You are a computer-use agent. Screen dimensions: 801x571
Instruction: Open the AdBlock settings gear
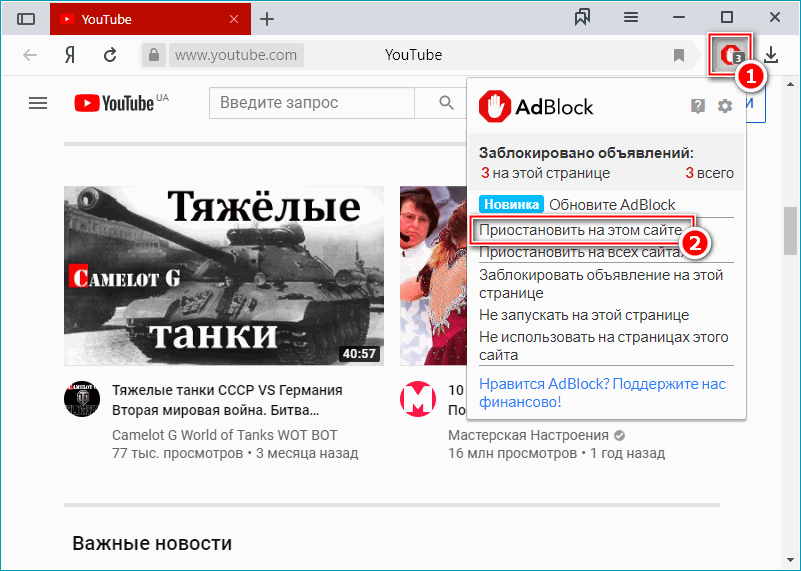[725, 106]
